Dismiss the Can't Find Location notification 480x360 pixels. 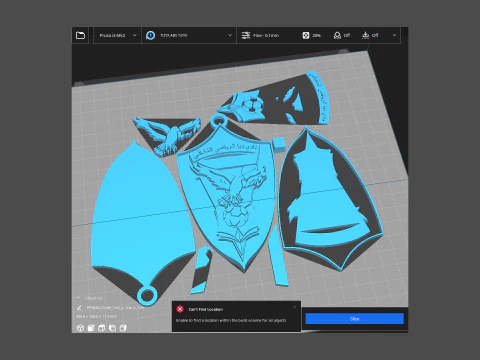(295, 307)
